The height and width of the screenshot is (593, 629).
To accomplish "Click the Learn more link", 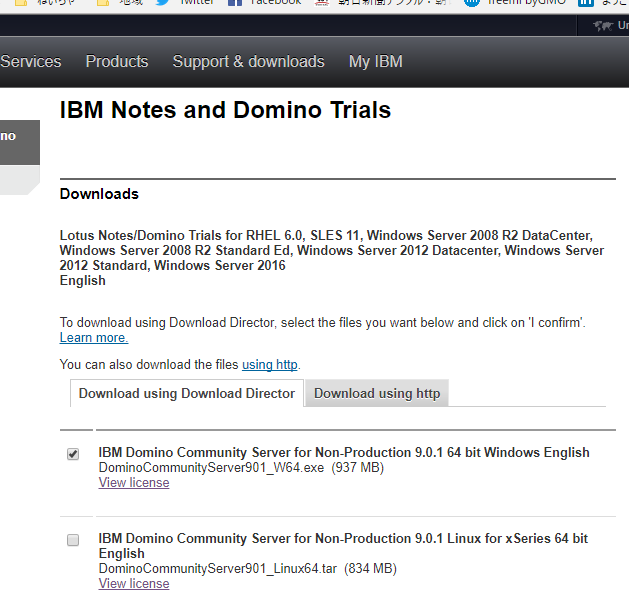I will pos(94,338).
